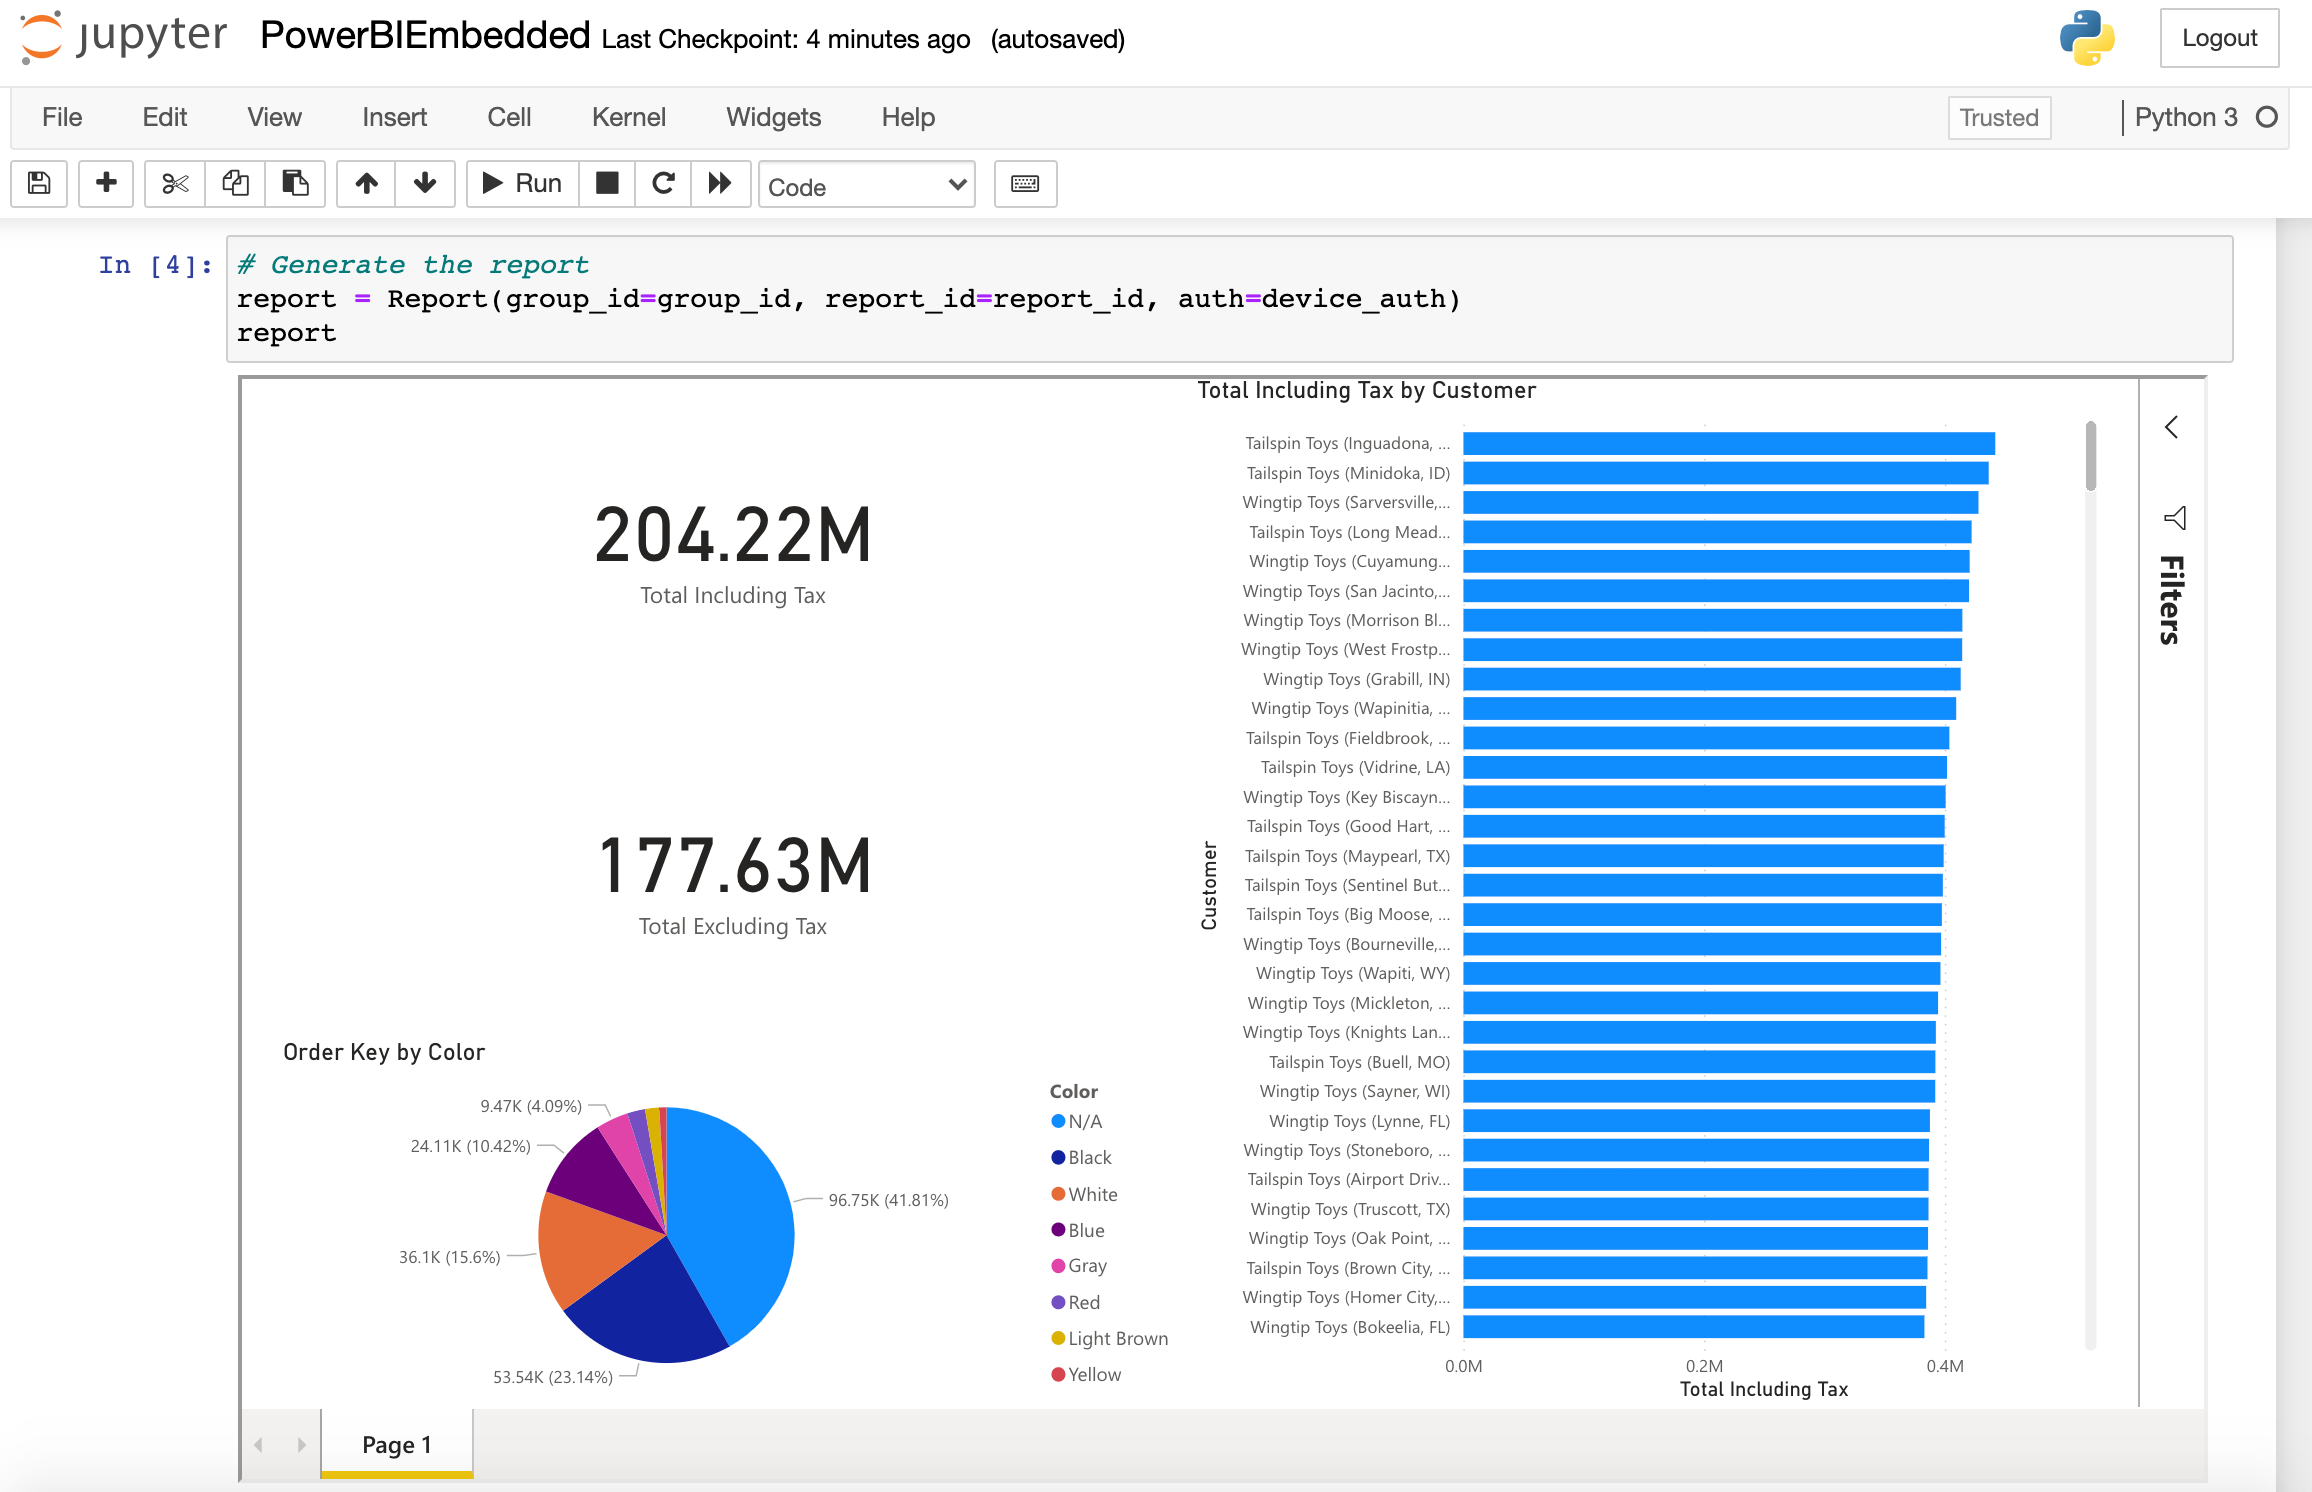2312x1492 pixels.
Task: Open the command palette keyboard icon
Action: click(x=1025, y=184)
